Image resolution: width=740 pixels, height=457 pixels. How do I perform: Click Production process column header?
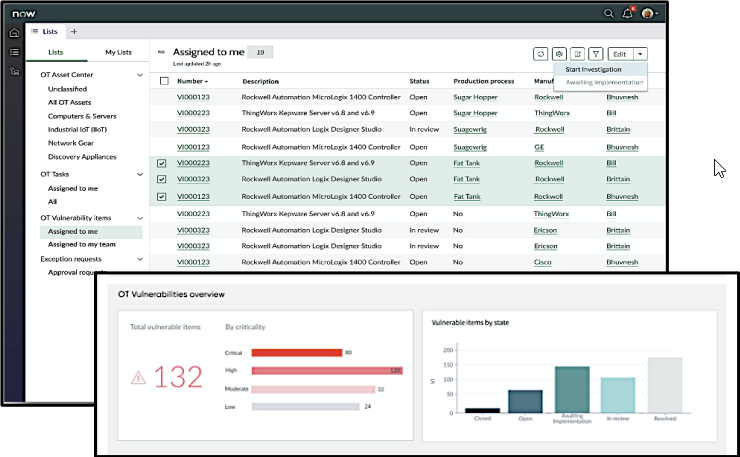[483, 82]
